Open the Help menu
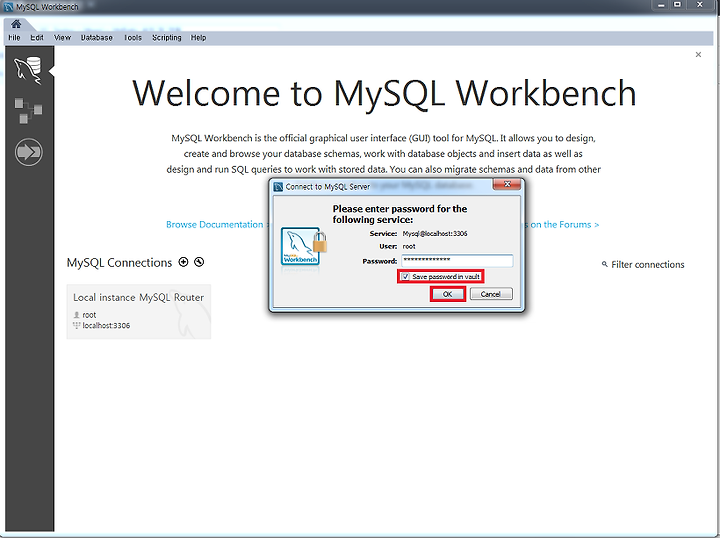The height and width of the screenshot is (538, 720). click(x=198, y=38)
